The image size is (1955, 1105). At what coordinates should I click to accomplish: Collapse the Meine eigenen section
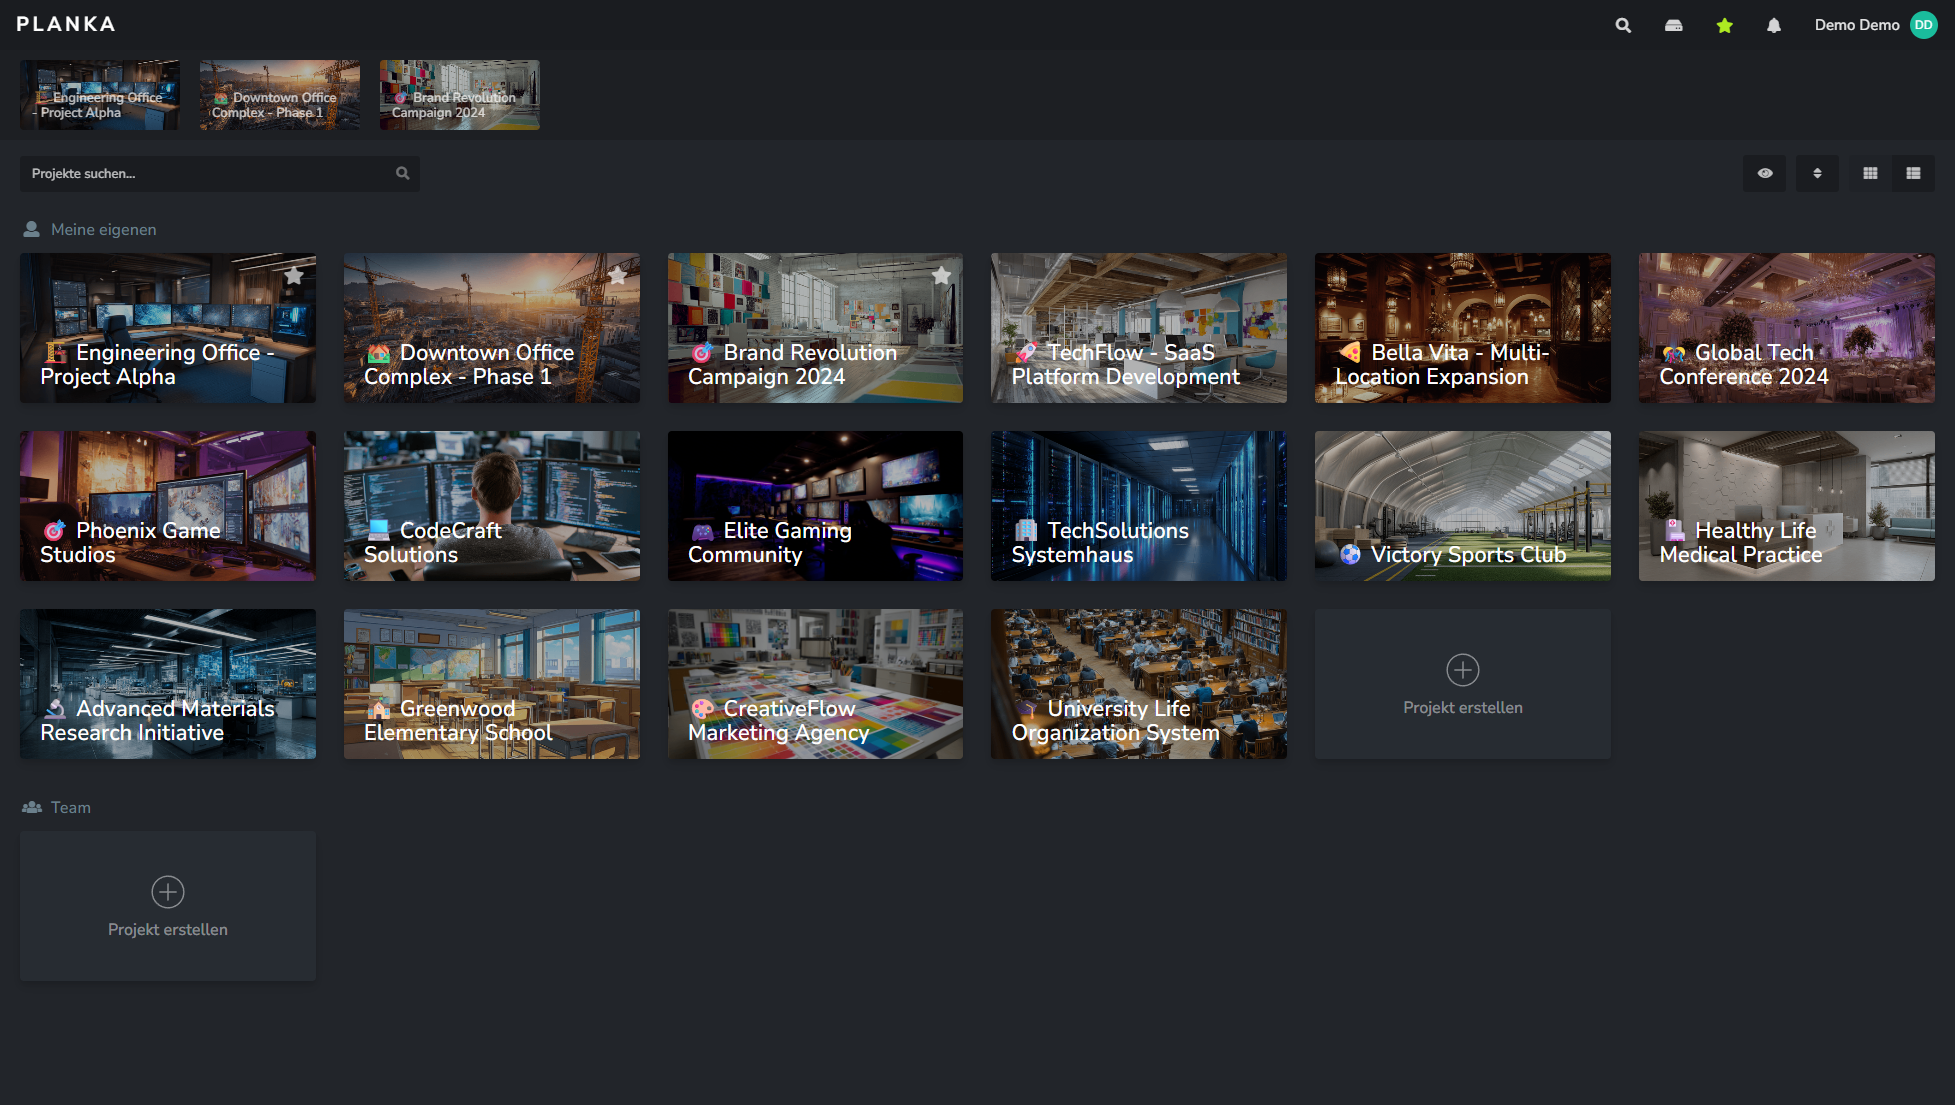point(104,229)
